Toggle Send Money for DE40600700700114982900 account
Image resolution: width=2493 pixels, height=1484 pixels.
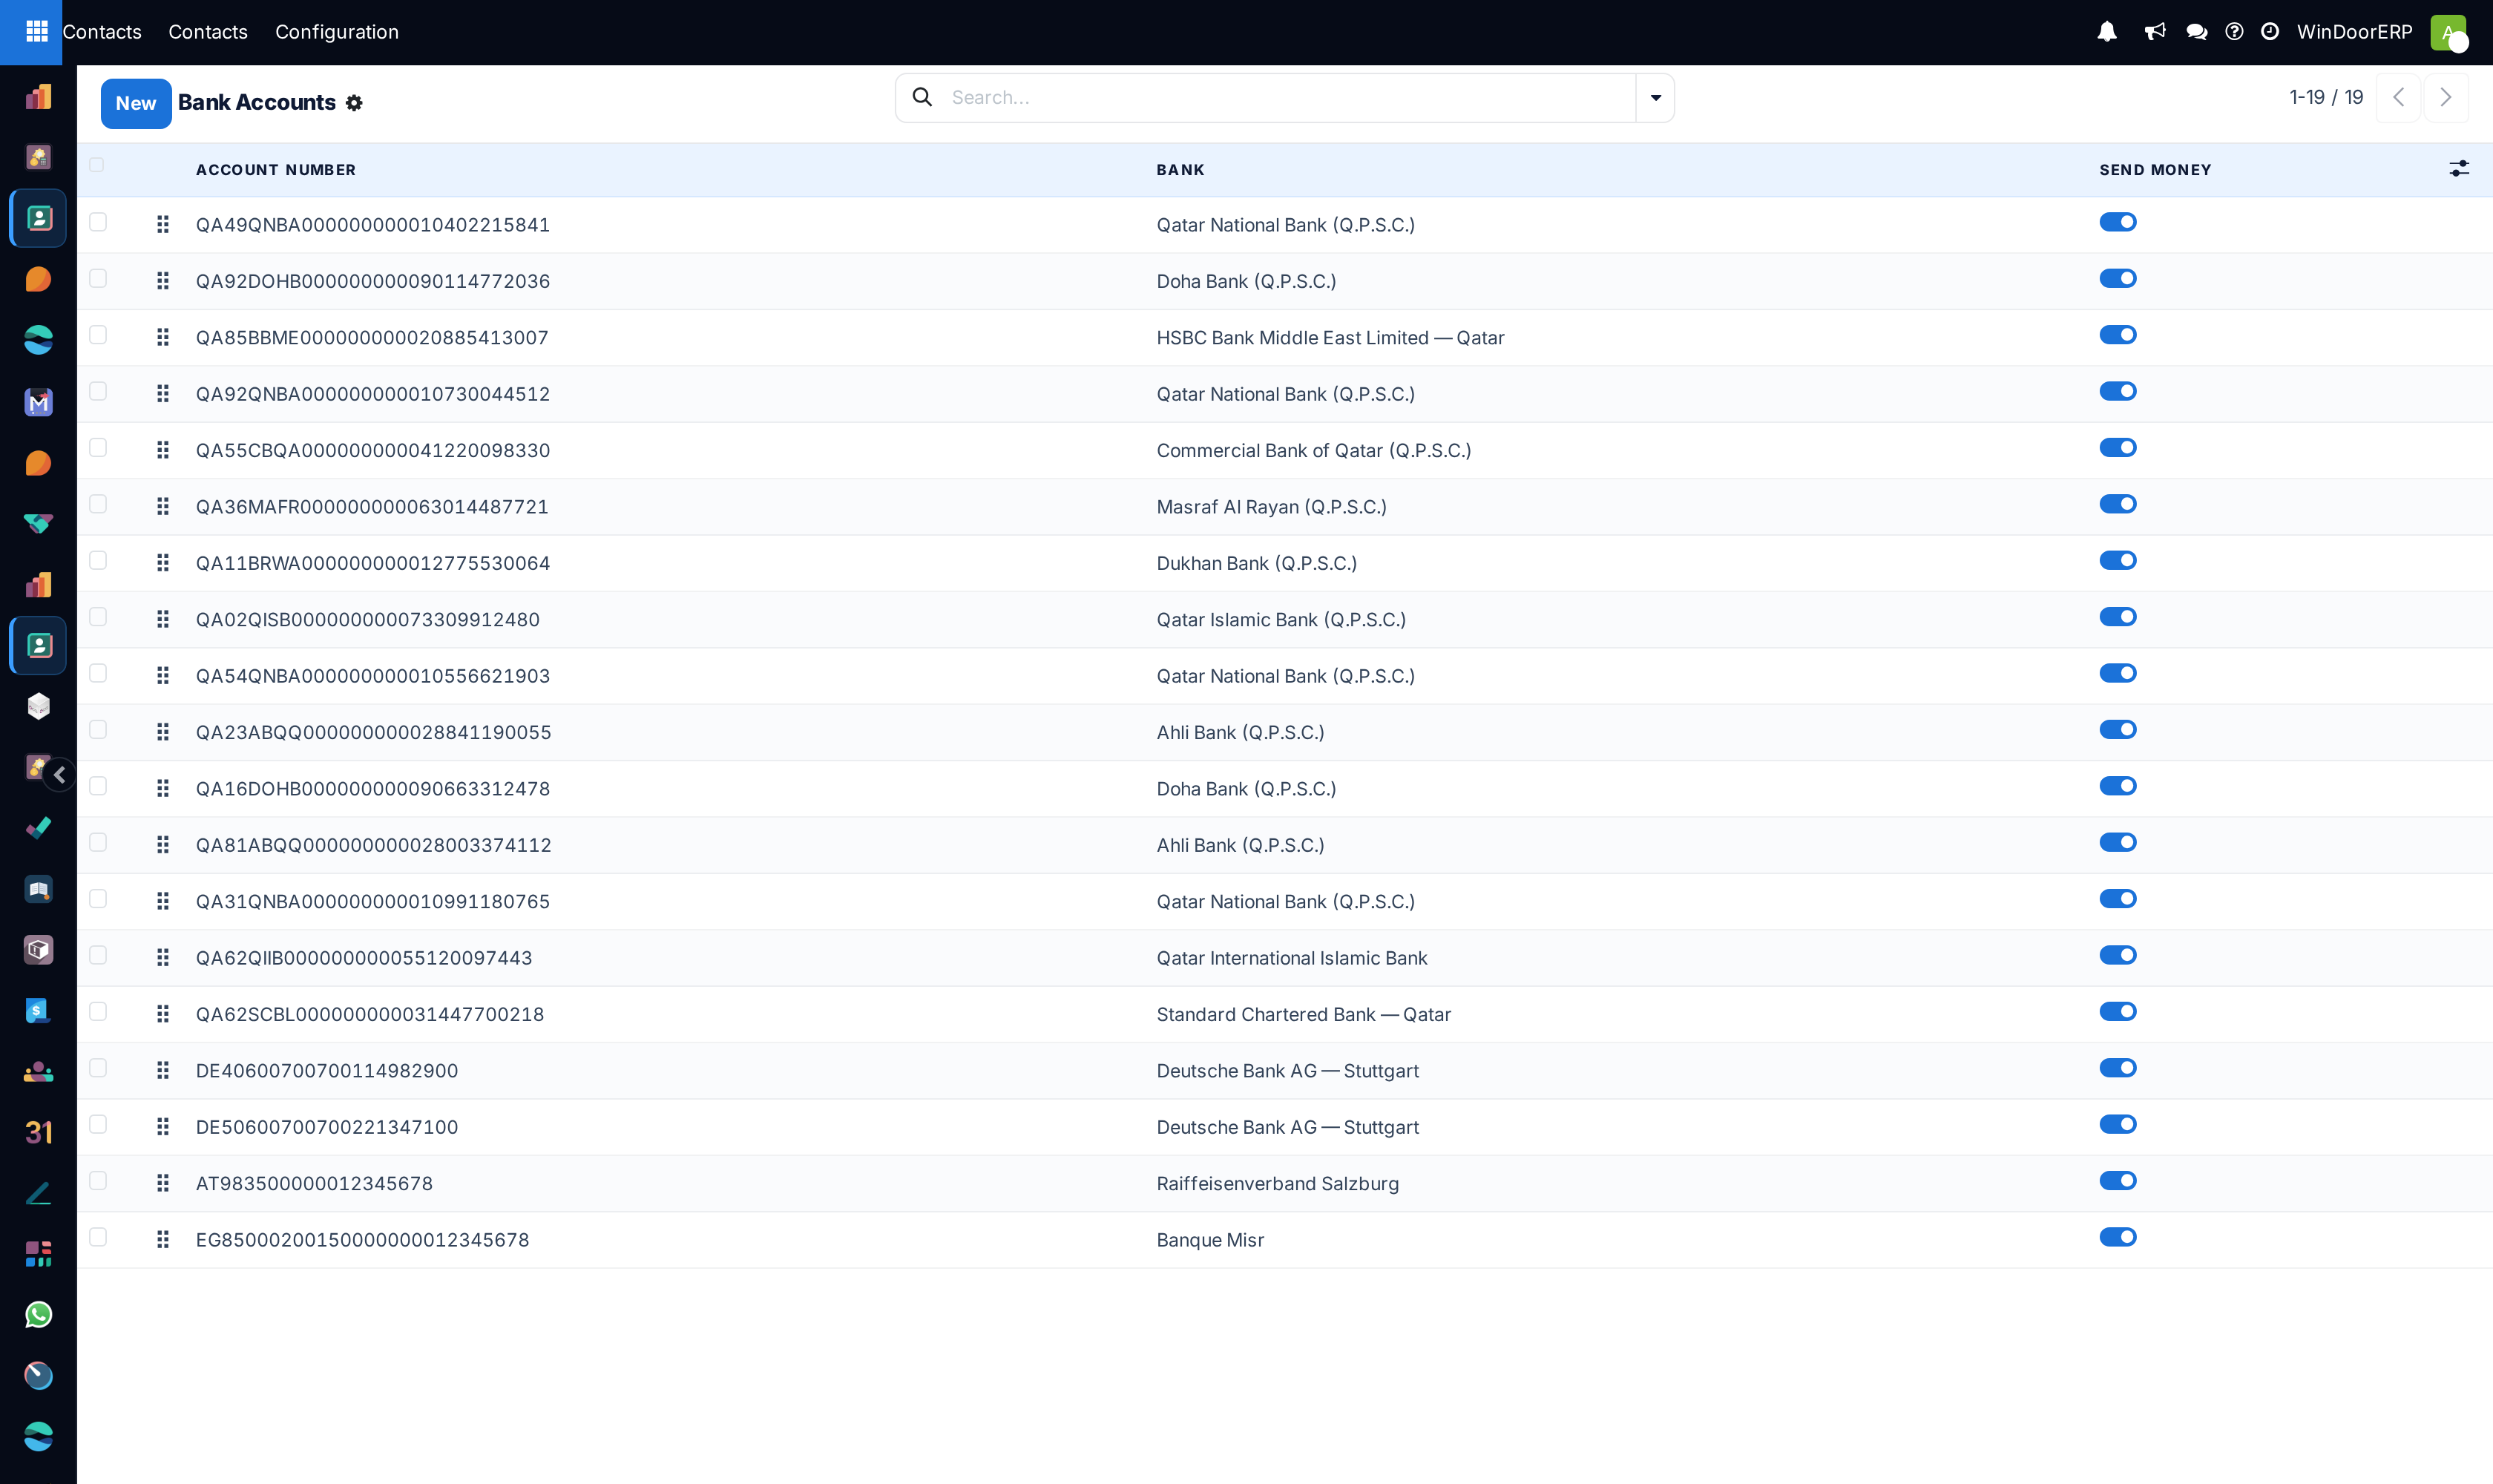[2117, 1068]
